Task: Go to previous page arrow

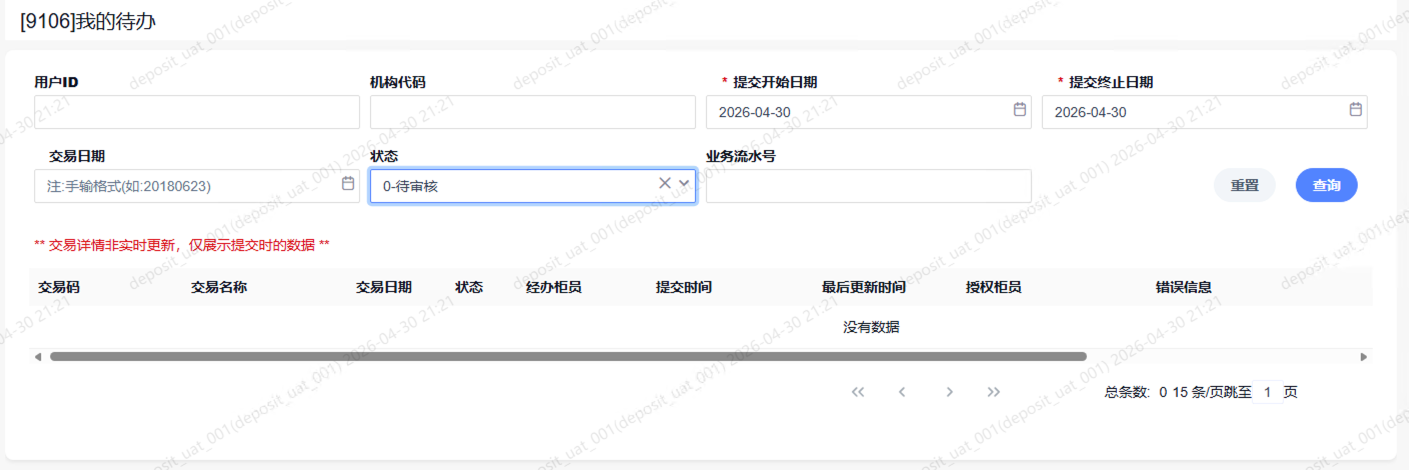Action: tap(902, 392)
